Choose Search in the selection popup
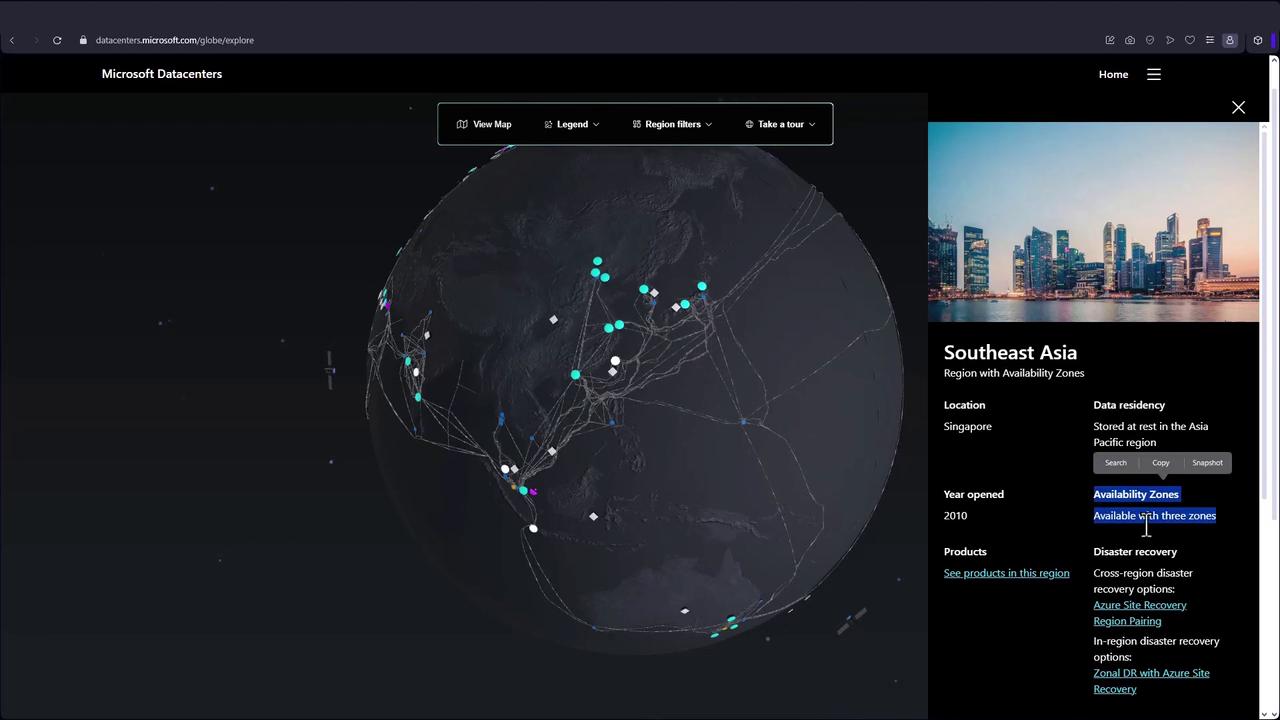The width and height of the screenshot is (1280, 720). pyautogui.click(x=1116, y=463)
